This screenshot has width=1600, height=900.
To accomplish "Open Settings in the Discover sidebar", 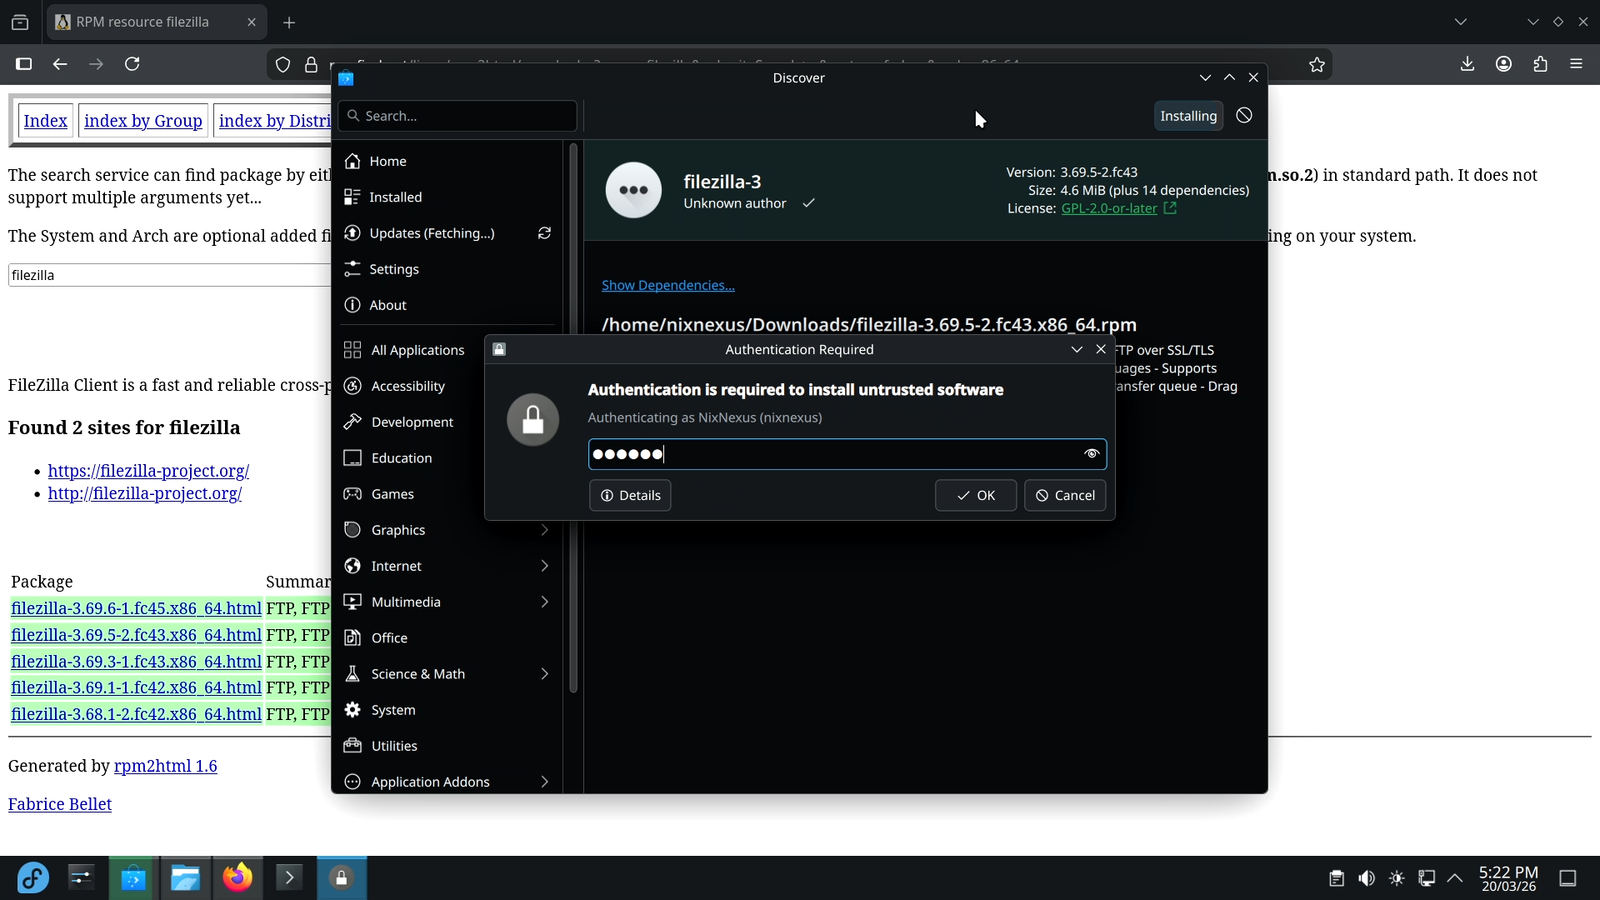I will click(448, 269).
